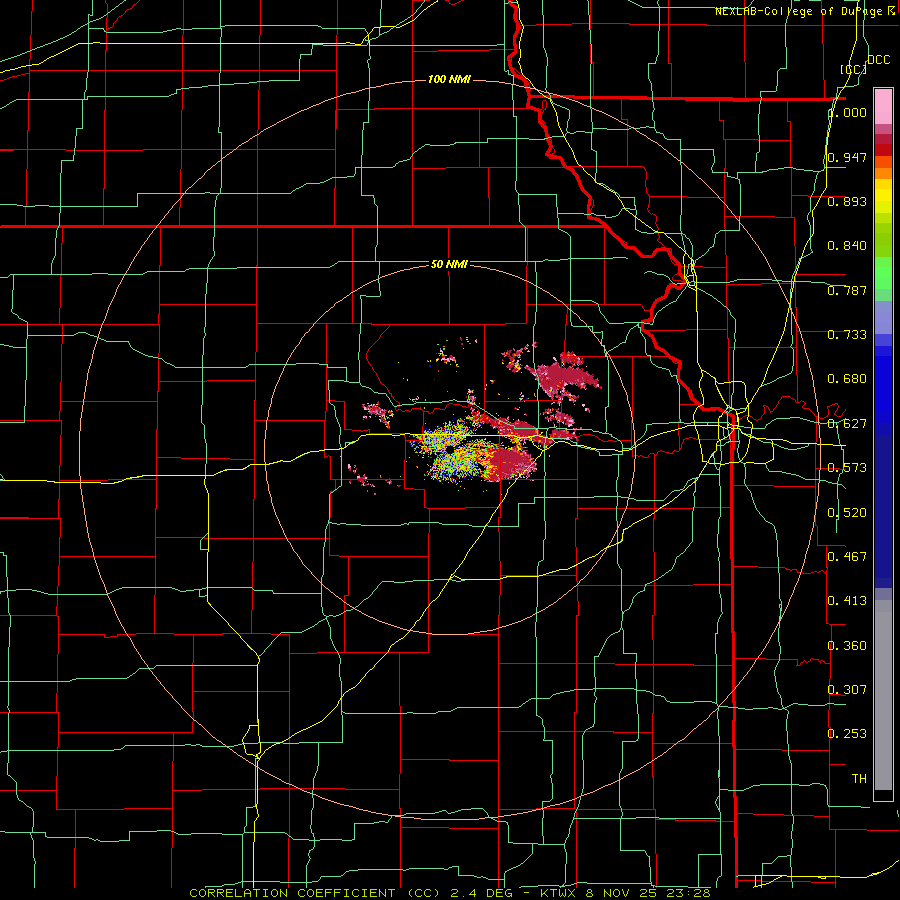Pick the light pink top color bar segment
The width and height of the screenshot is (900, 900).
pyautogui.click(x=883, y=107)
